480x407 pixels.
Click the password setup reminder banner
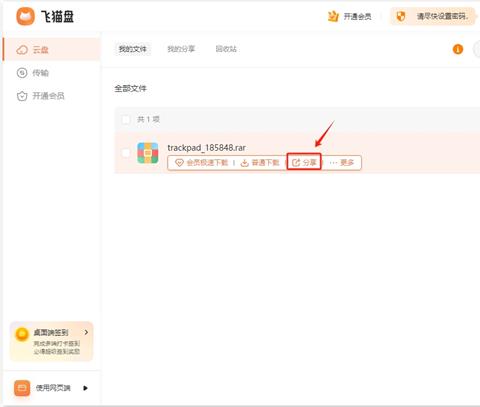[432, 16]
